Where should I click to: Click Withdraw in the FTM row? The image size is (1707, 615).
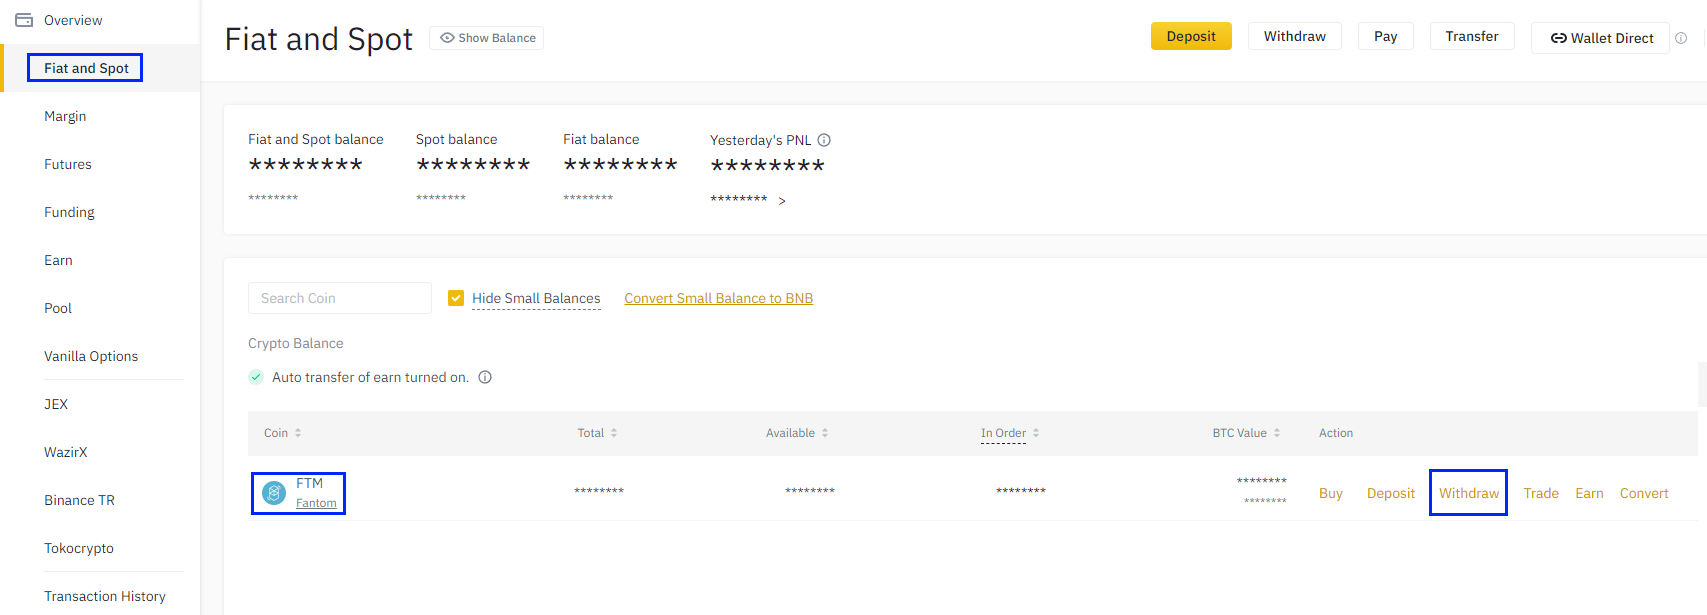1469,493
